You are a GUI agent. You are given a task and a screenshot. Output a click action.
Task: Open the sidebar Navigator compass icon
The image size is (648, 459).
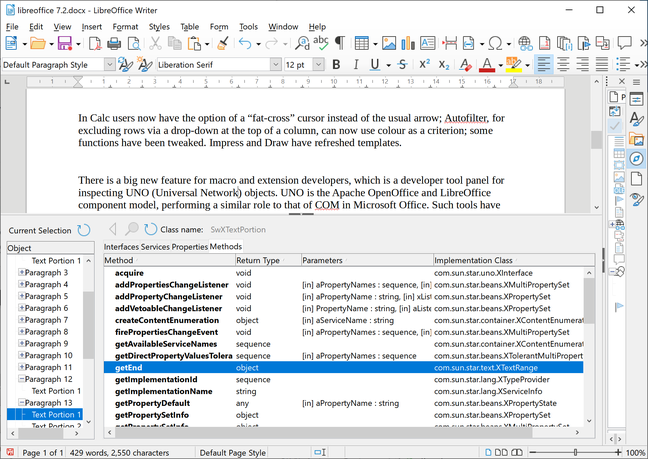pos(636,158)
